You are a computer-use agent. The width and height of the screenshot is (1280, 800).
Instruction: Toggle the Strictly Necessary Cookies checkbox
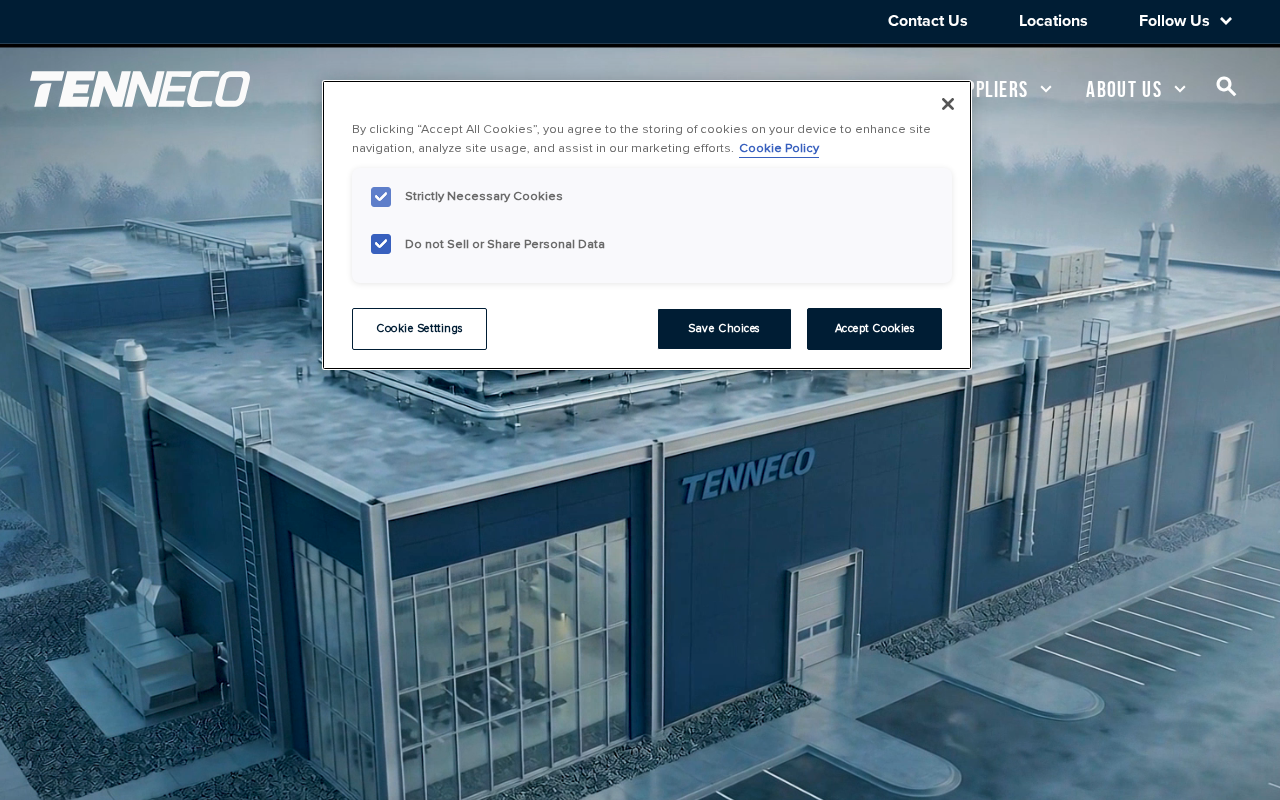pyautogui.click(x=381, y=197)
